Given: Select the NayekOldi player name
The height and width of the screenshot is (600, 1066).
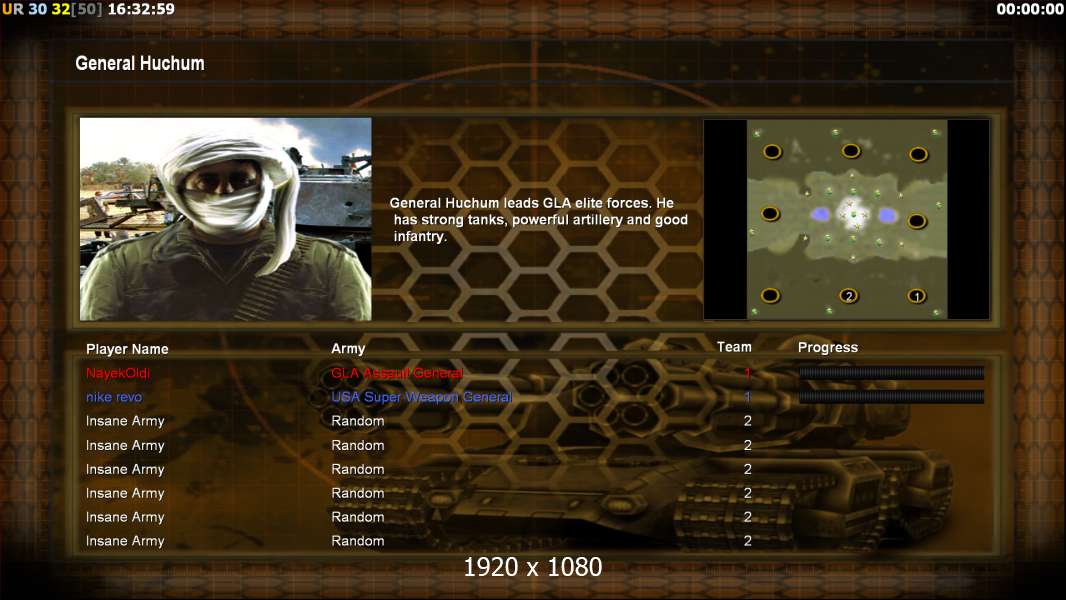Looking at the screenshot, I should 118,373.
